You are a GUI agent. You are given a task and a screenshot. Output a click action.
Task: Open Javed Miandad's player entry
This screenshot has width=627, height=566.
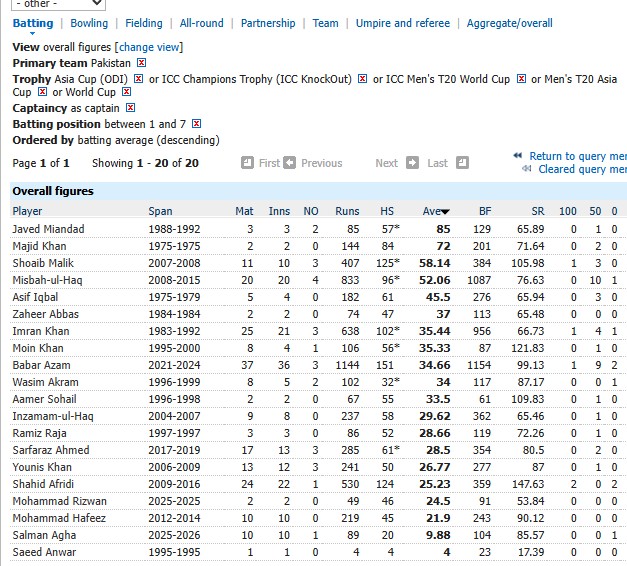[48, 229]
